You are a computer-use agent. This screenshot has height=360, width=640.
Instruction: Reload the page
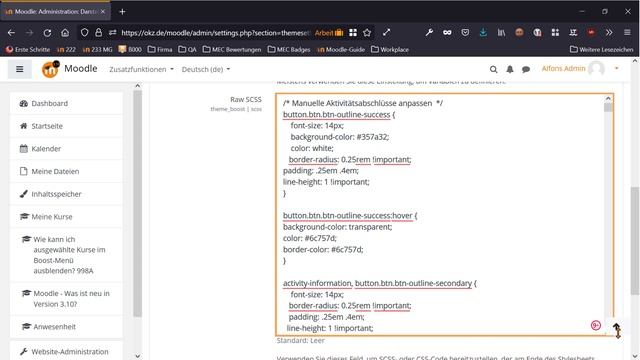(47, 33)
